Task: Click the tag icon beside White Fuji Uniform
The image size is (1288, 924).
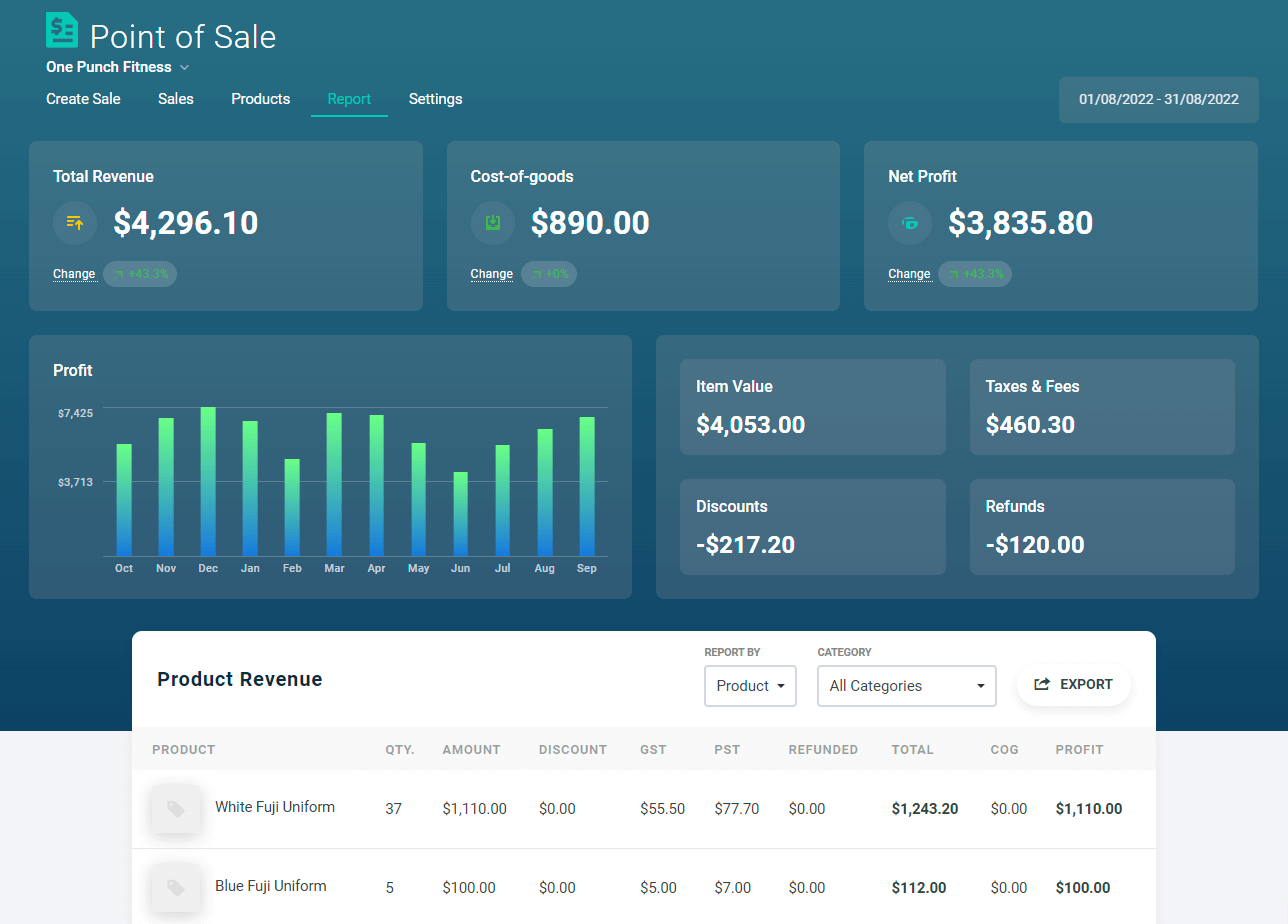Action: tap(176, 809)
